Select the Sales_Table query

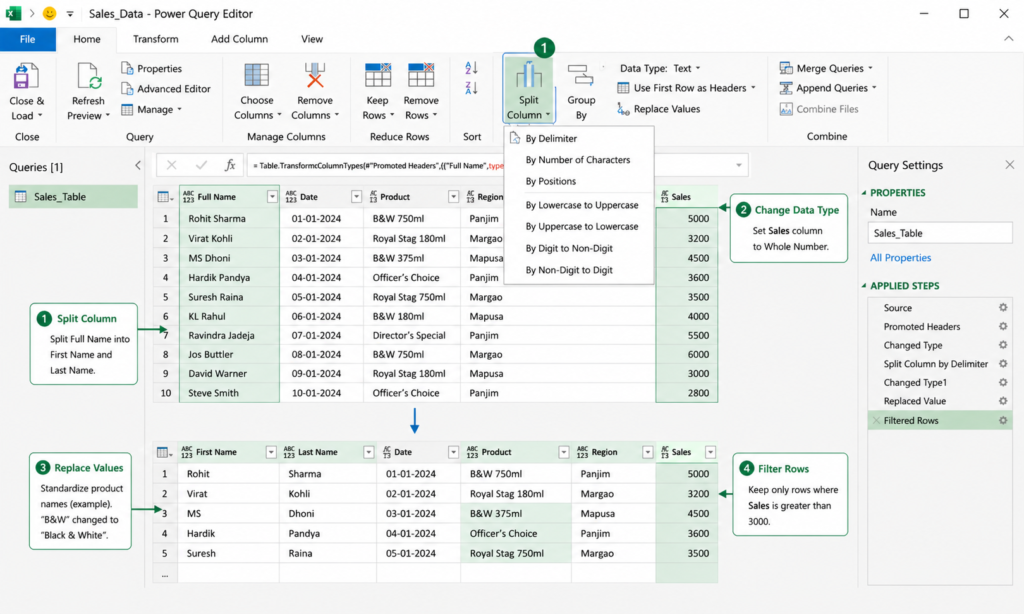click(73, 197)
